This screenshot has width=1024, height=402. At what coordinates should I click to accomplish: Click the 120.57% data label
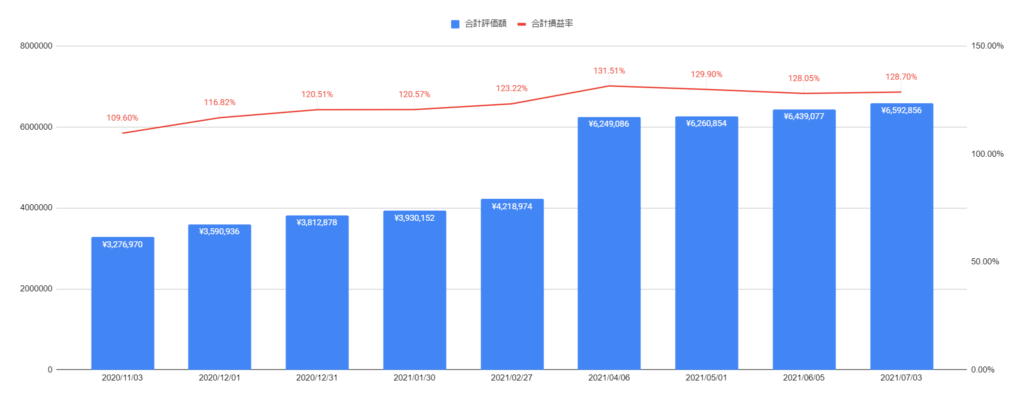pos(415,95)
